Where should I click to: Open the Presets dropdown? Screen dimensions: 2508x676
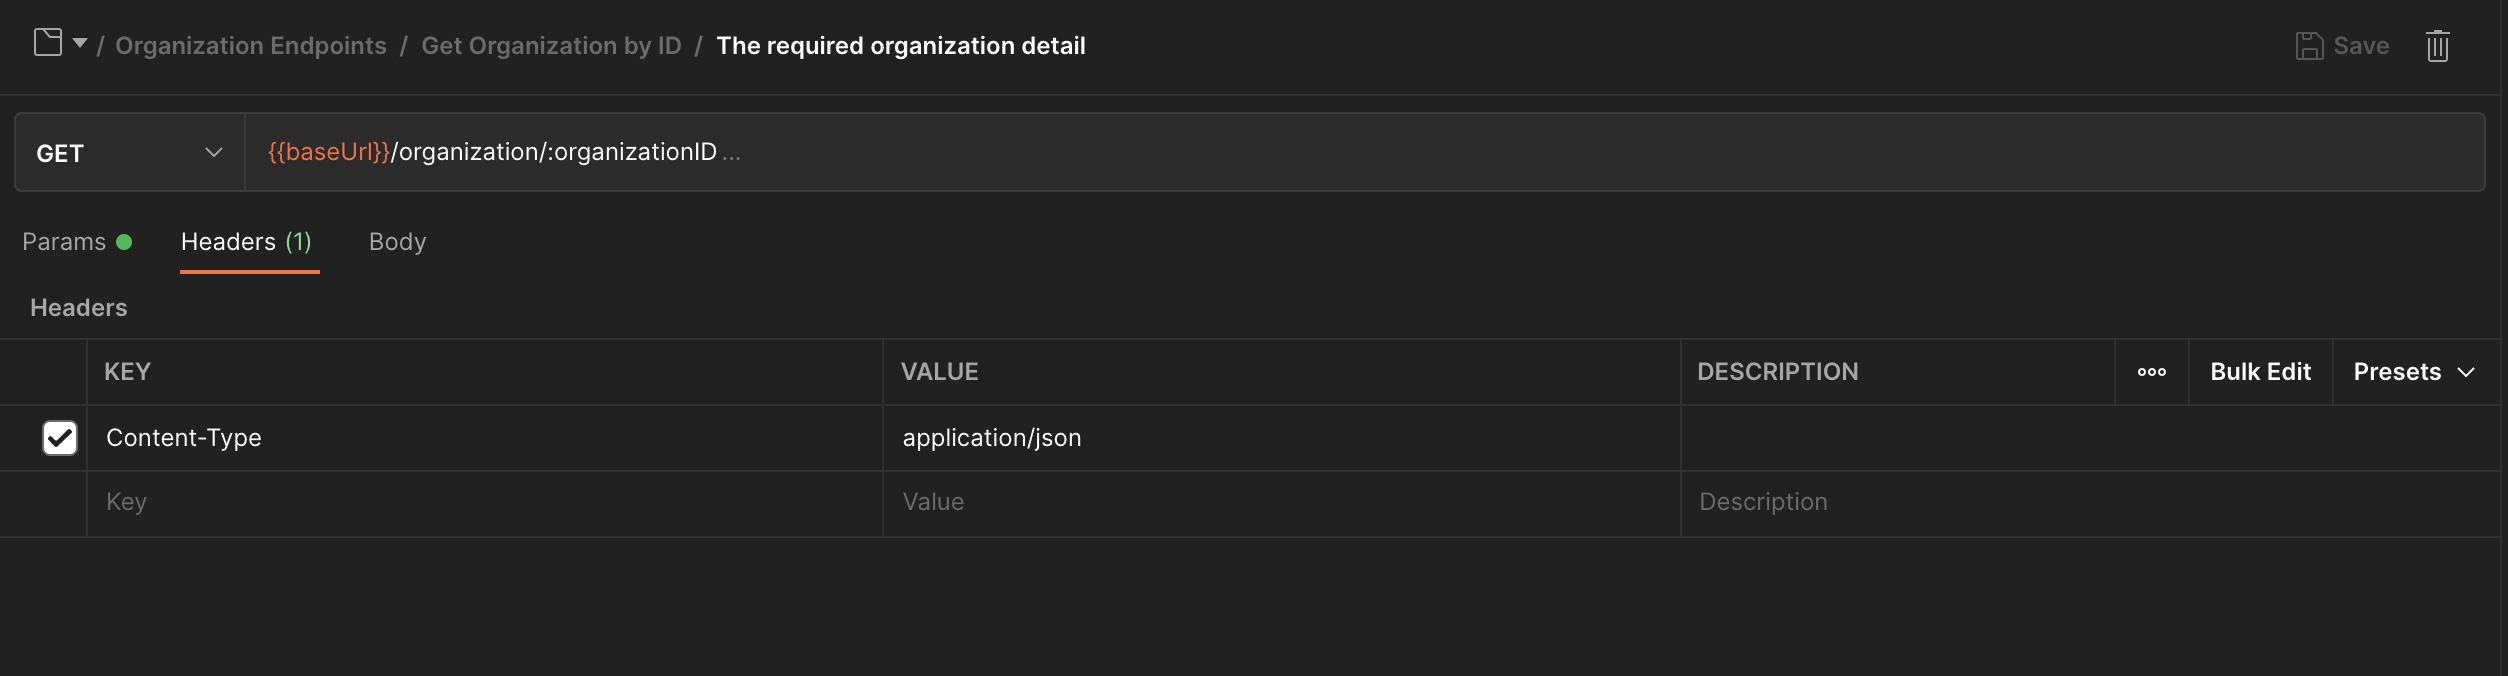click(2415, 372)
